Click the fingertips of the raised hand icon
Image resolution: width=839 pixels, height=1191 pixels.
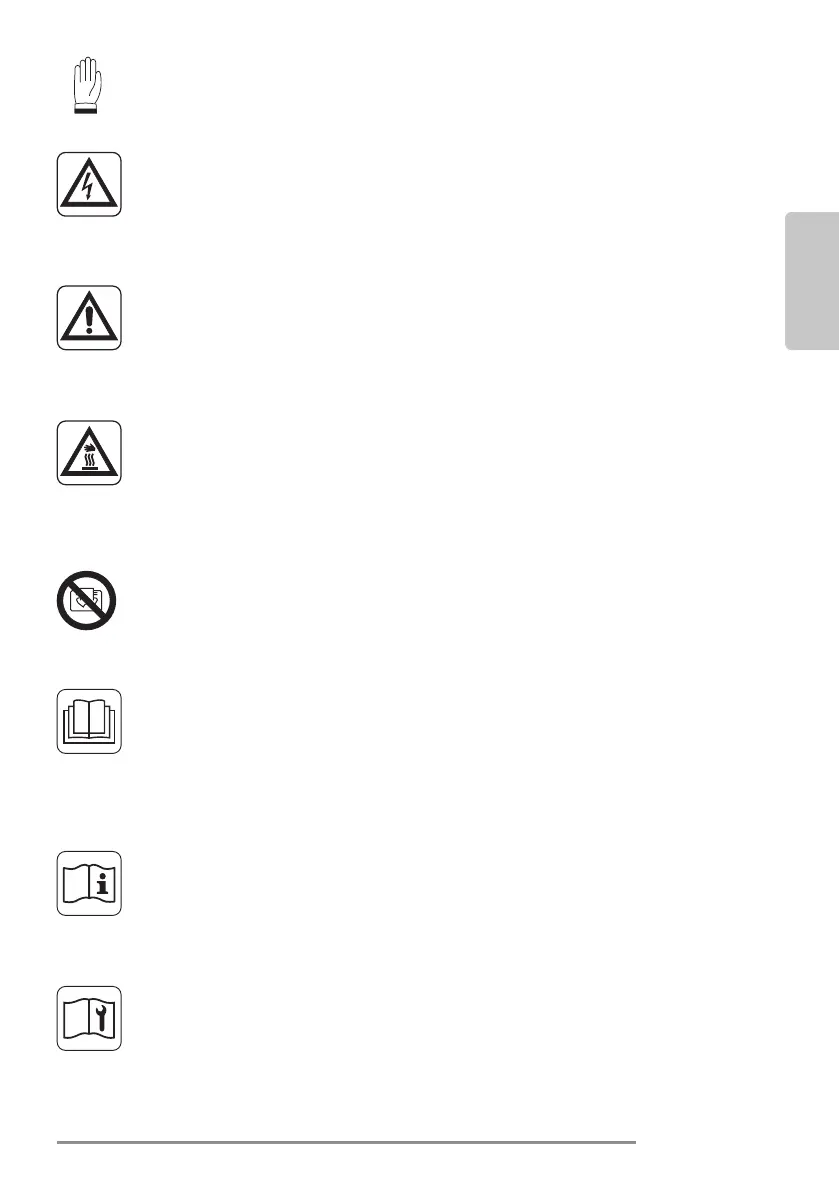coord(87,64)
